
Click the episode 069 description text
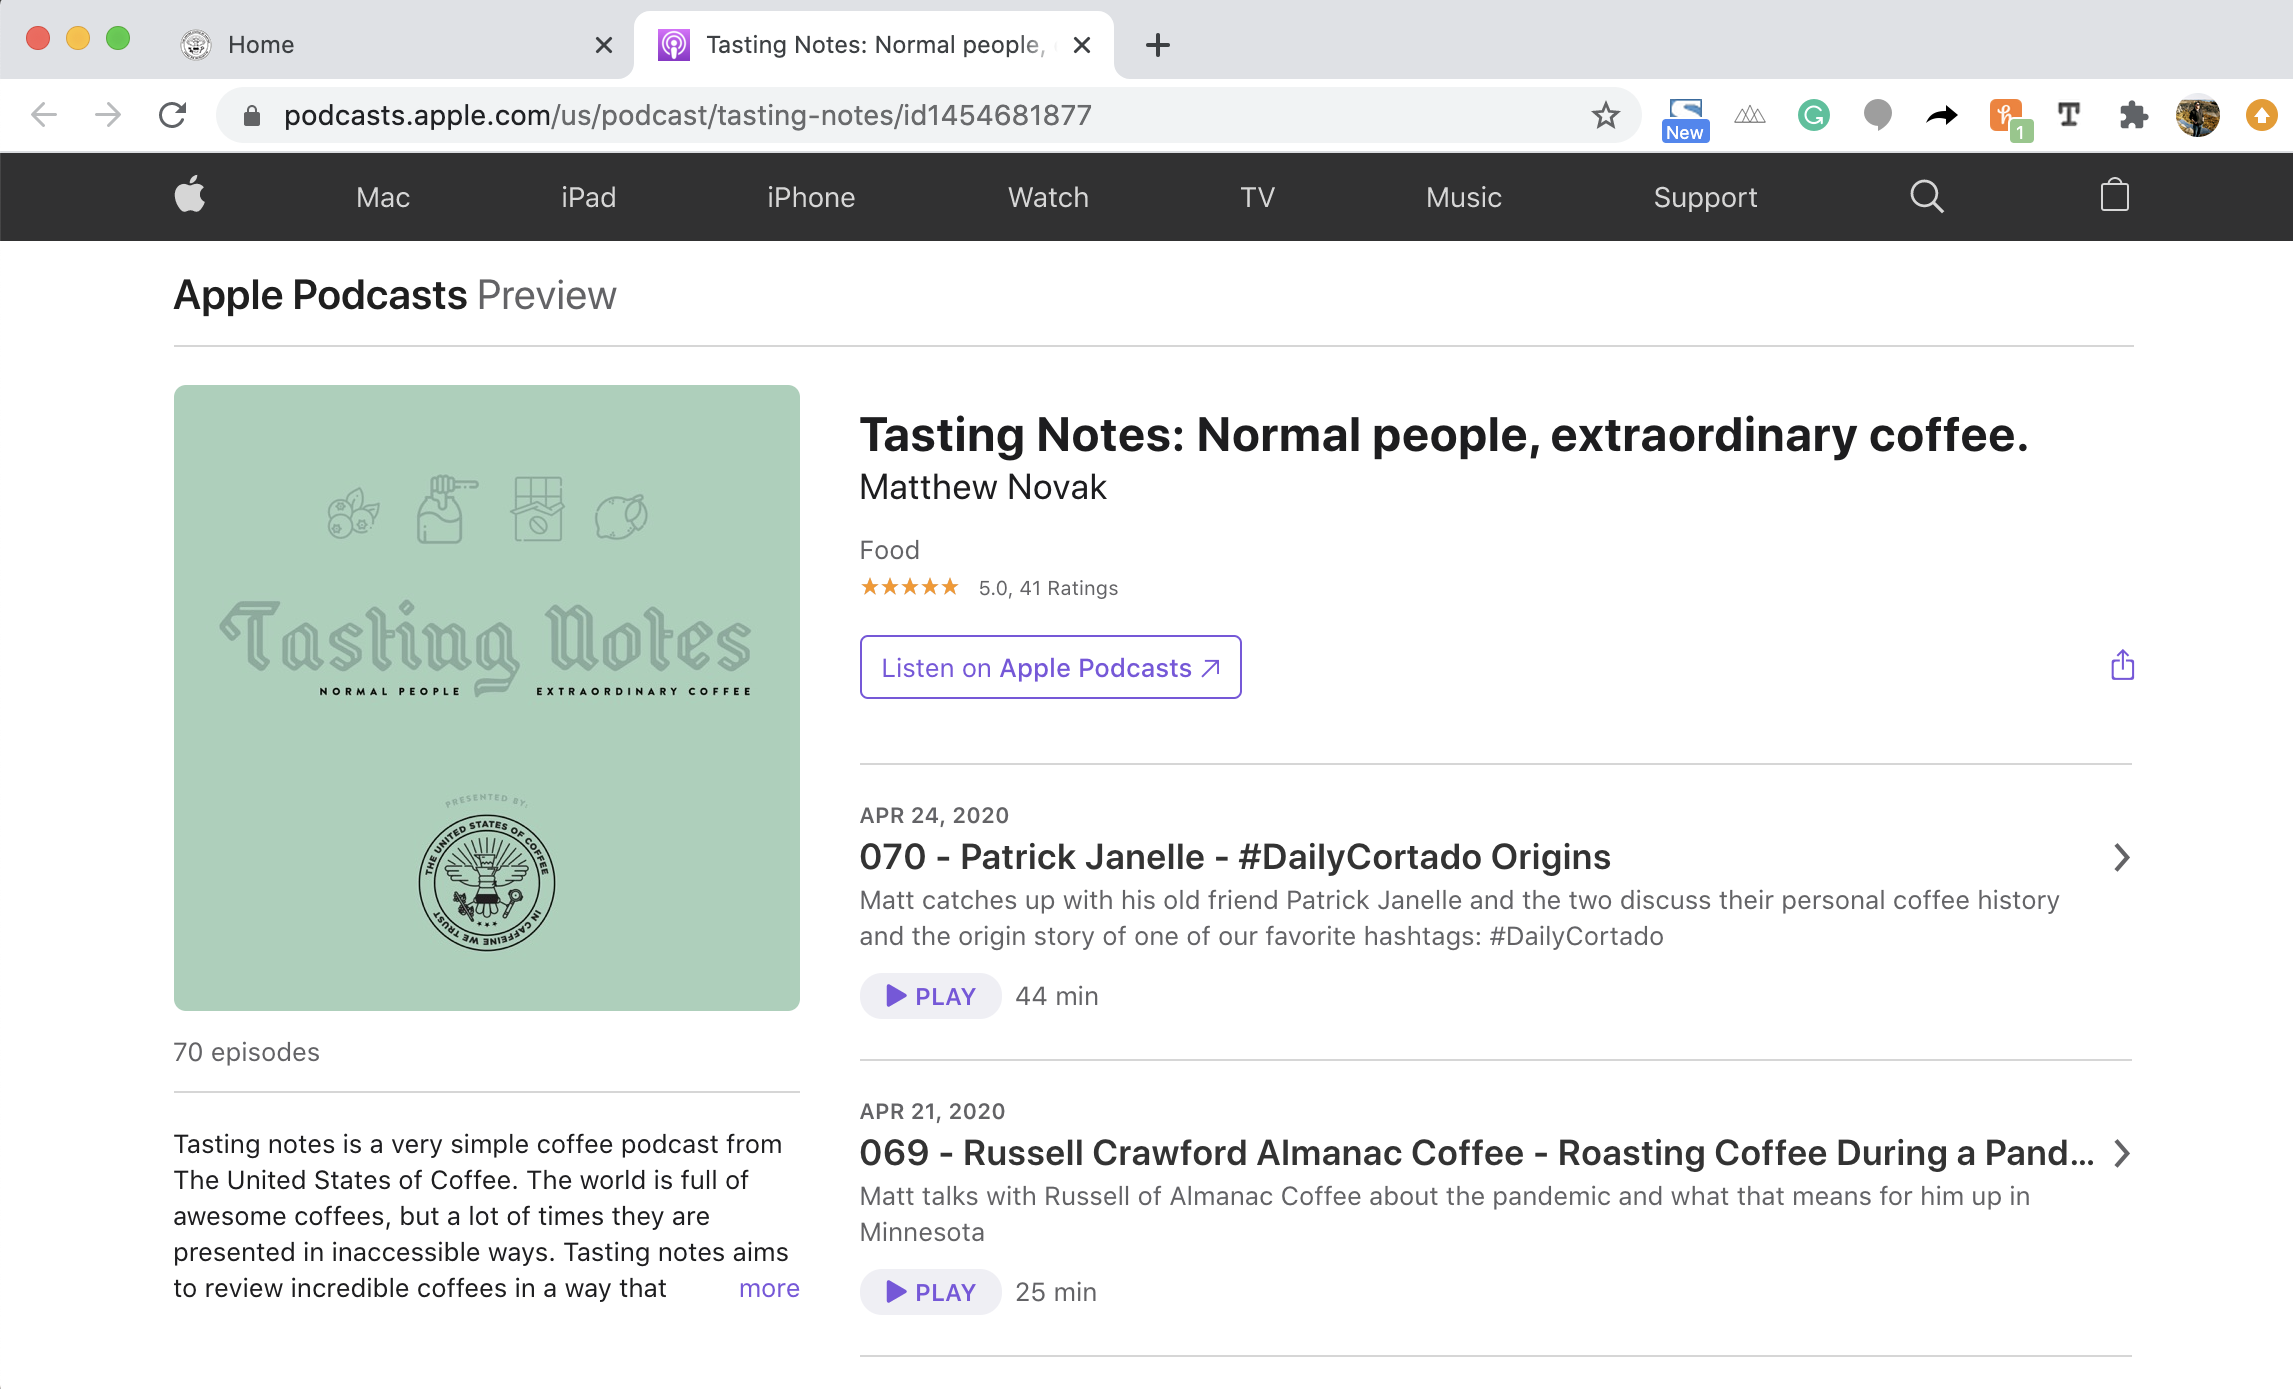[x=1445, y=1214]
